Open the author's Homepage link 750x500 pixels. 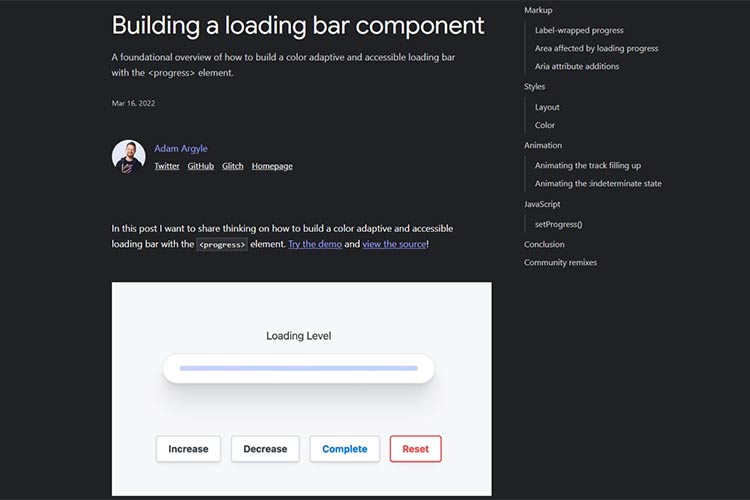pos(272,166)
